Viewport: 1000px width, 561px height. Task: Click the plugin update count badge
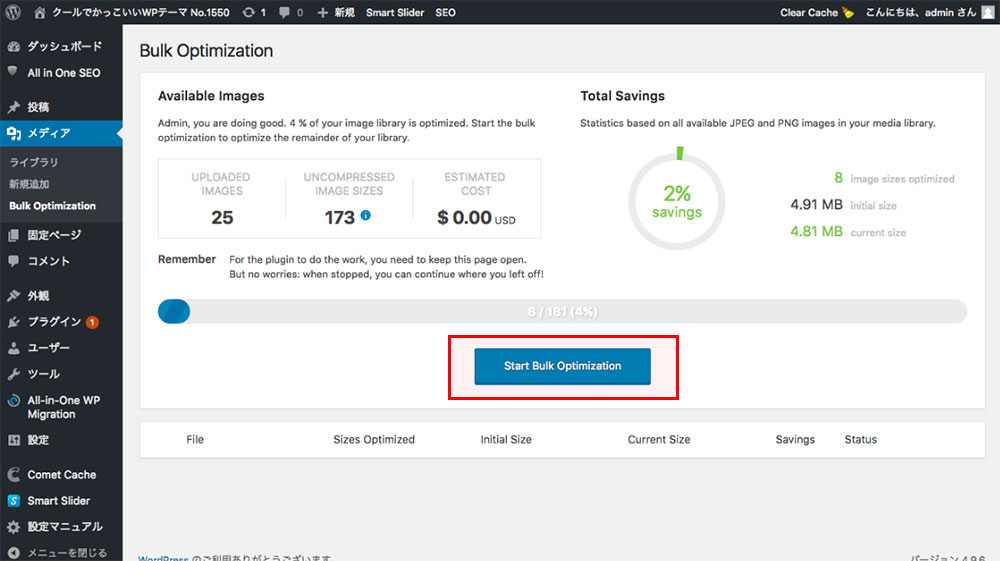tap(92, 323)
